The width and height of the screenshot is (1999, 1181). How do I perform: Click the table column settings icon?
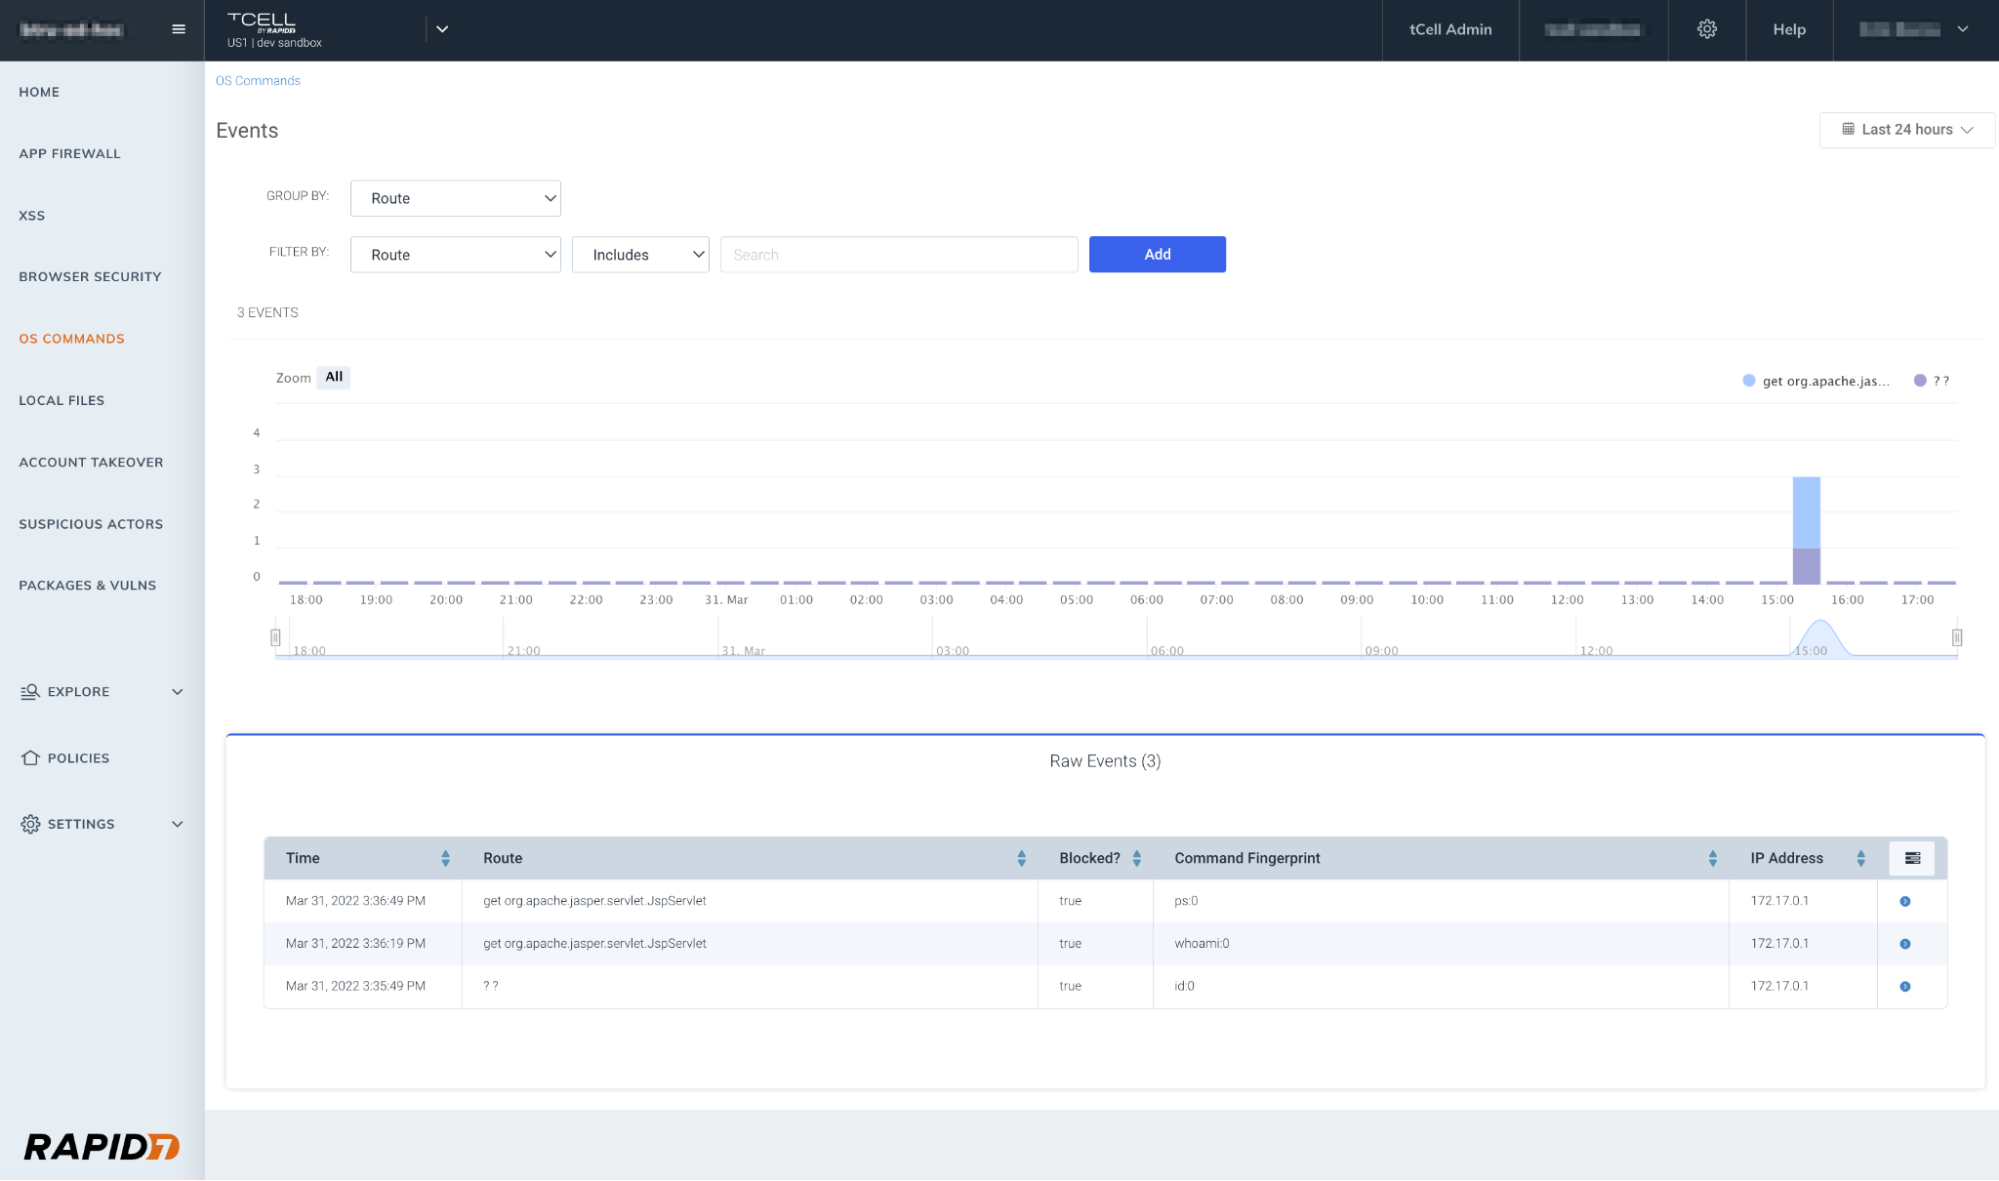(1911, 858)
